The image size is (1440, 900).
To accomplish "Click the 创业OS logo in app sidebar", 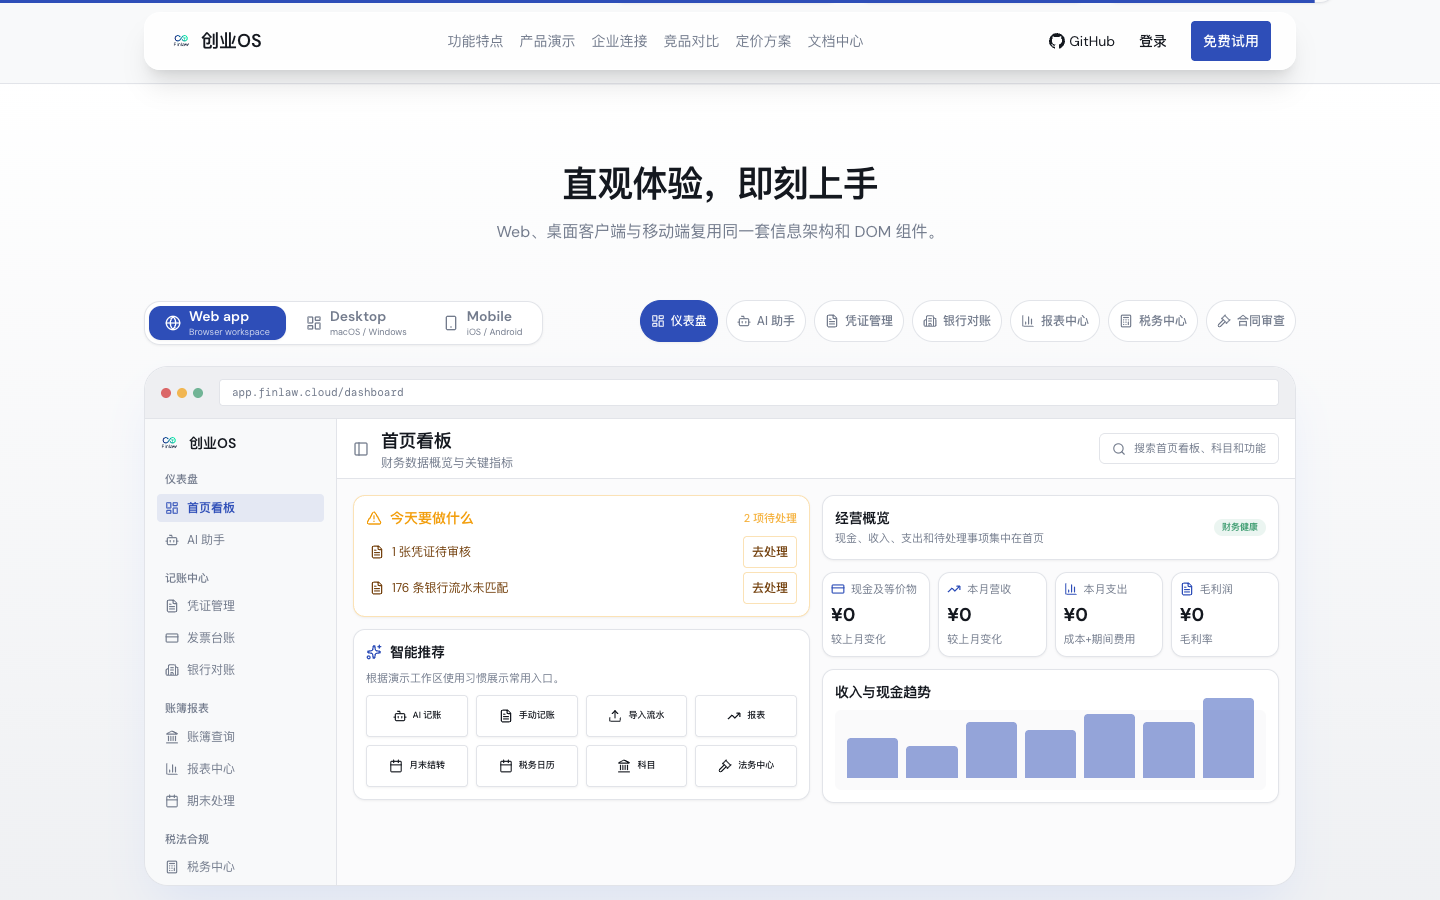I will [x=199, y=443].
